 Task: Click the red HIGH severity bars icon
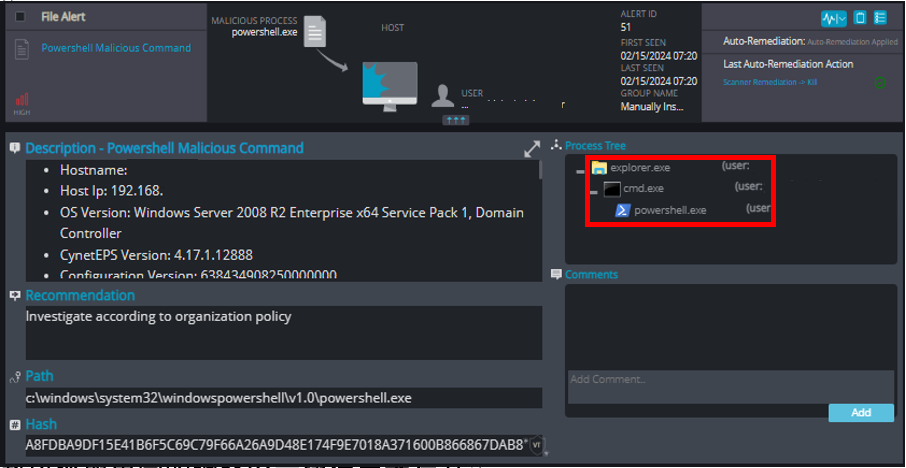click(22, 100)
